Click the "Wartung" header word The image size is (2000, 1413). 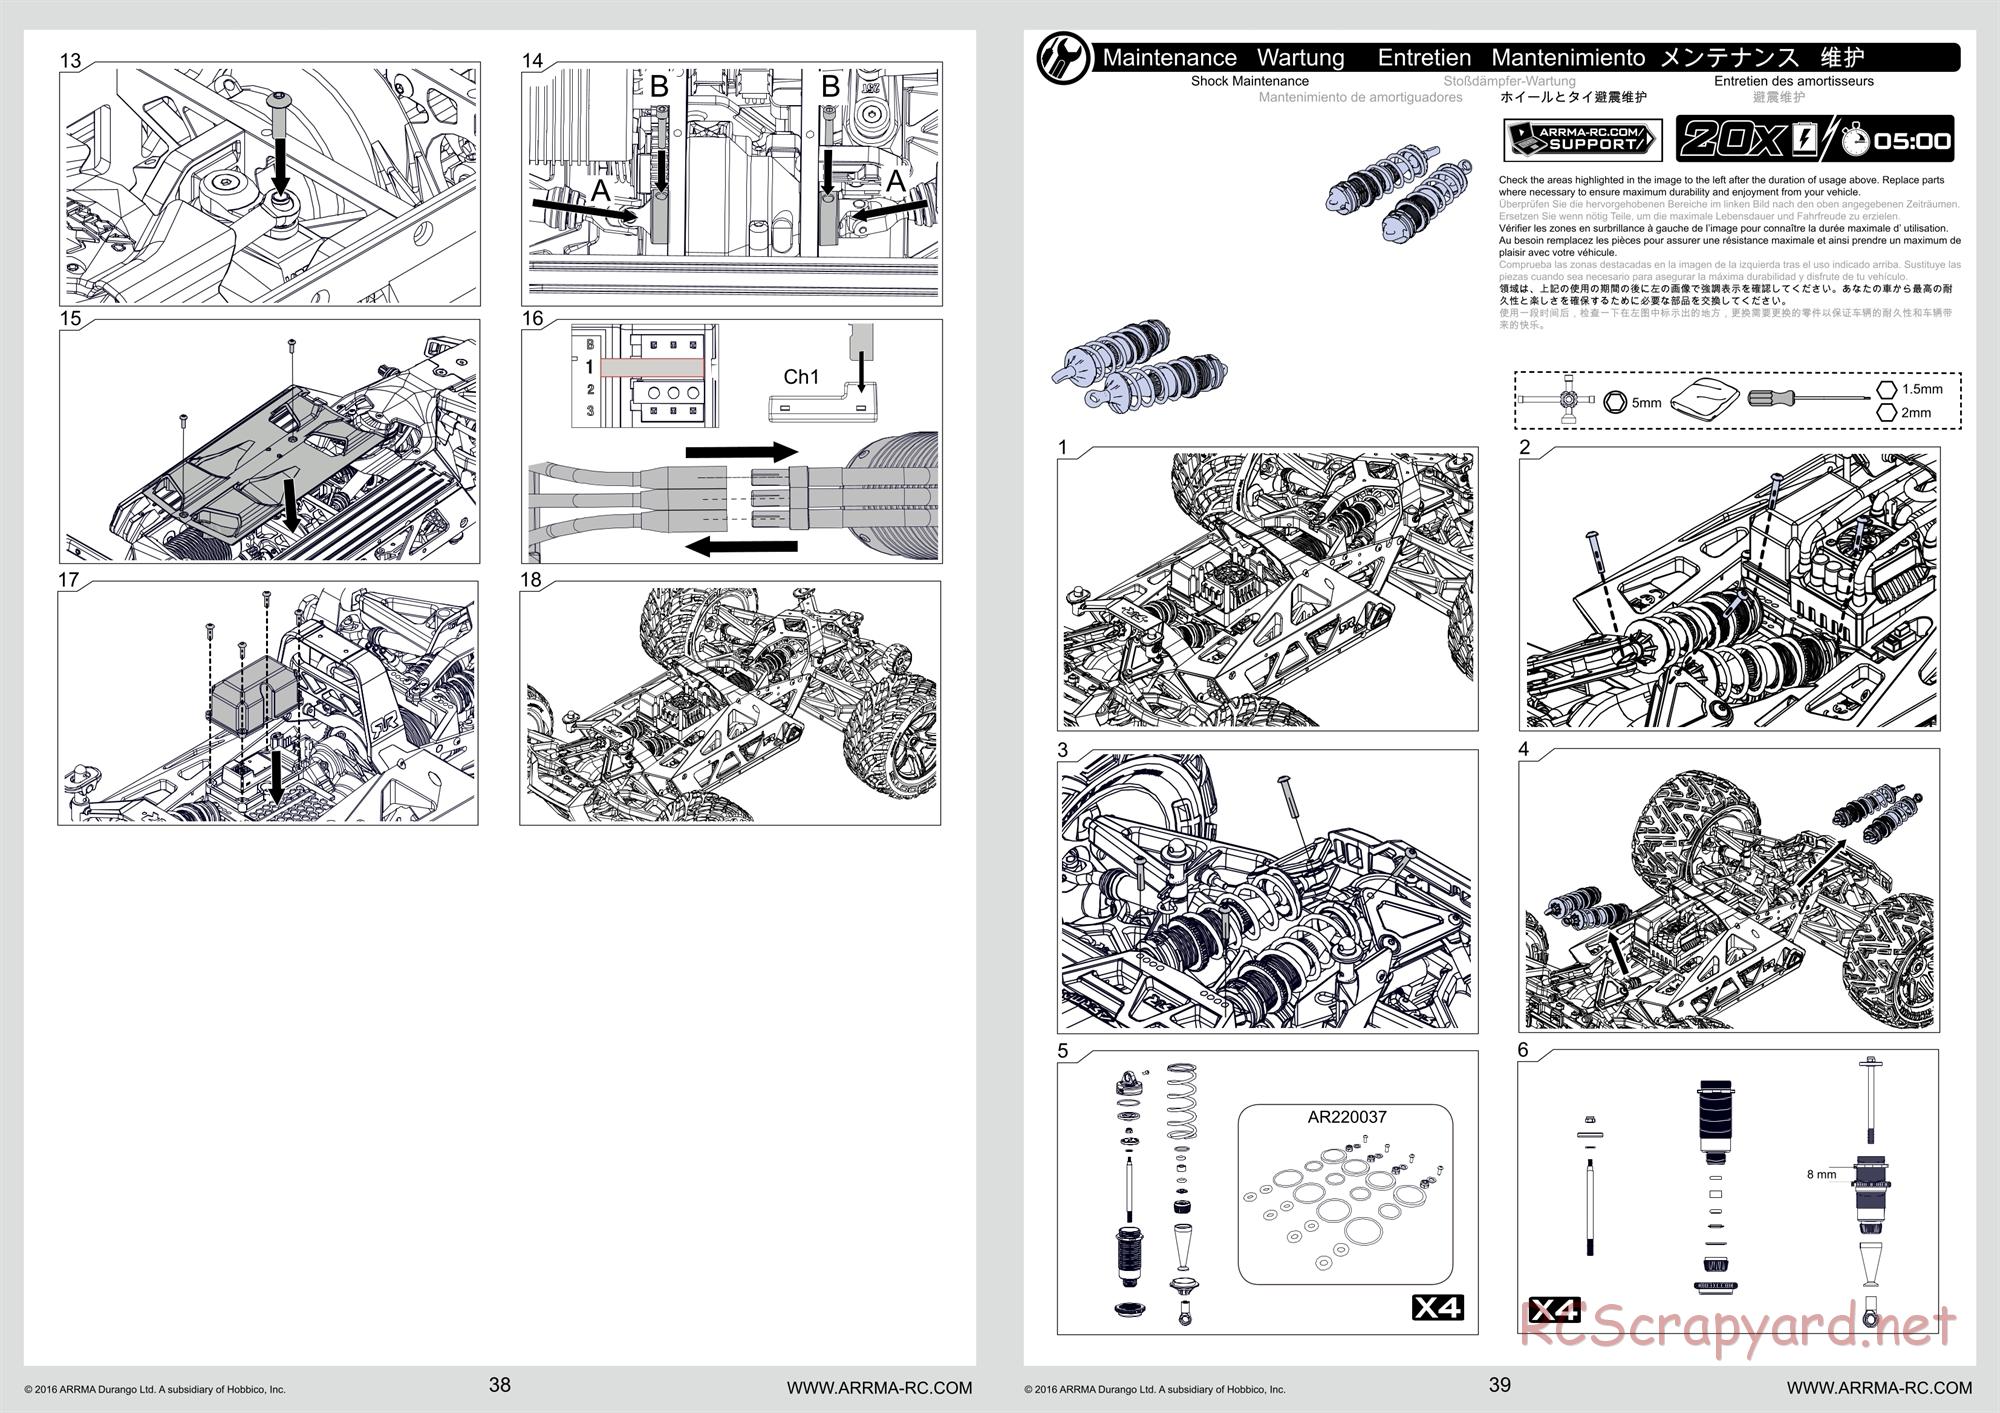1301,58
